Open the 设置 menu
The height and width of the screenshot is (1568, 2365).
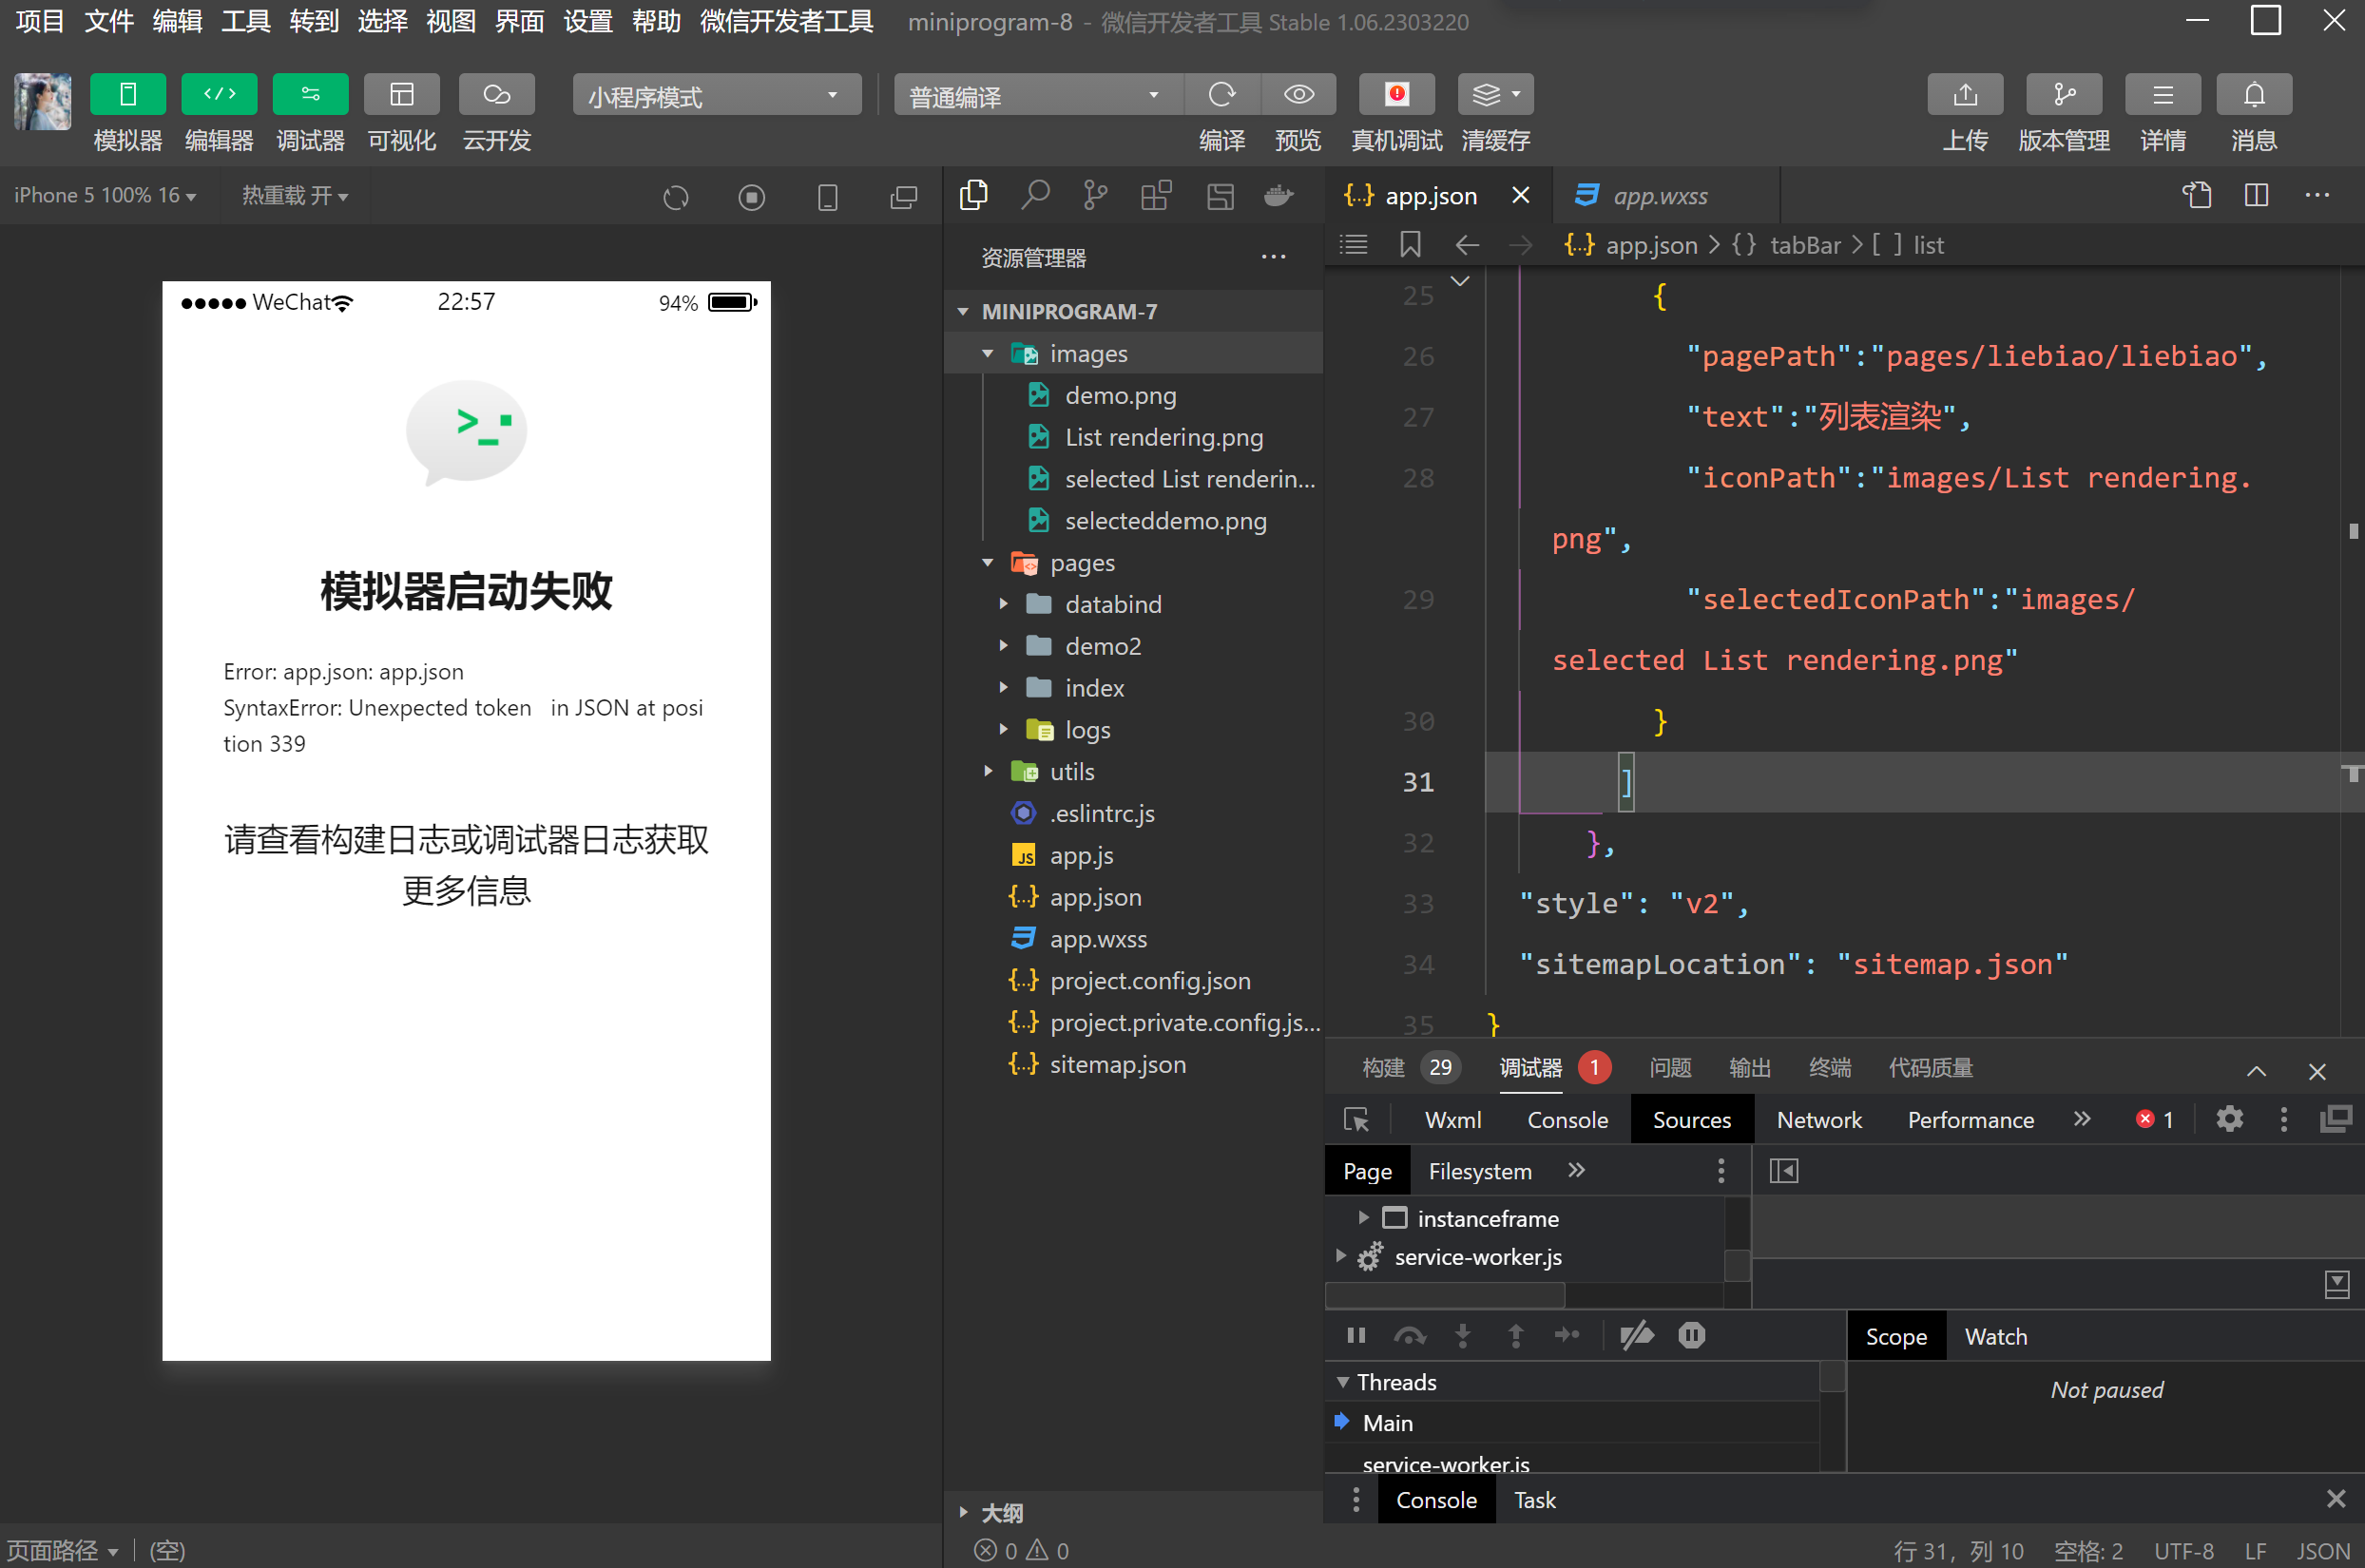(x=587, y=21)
